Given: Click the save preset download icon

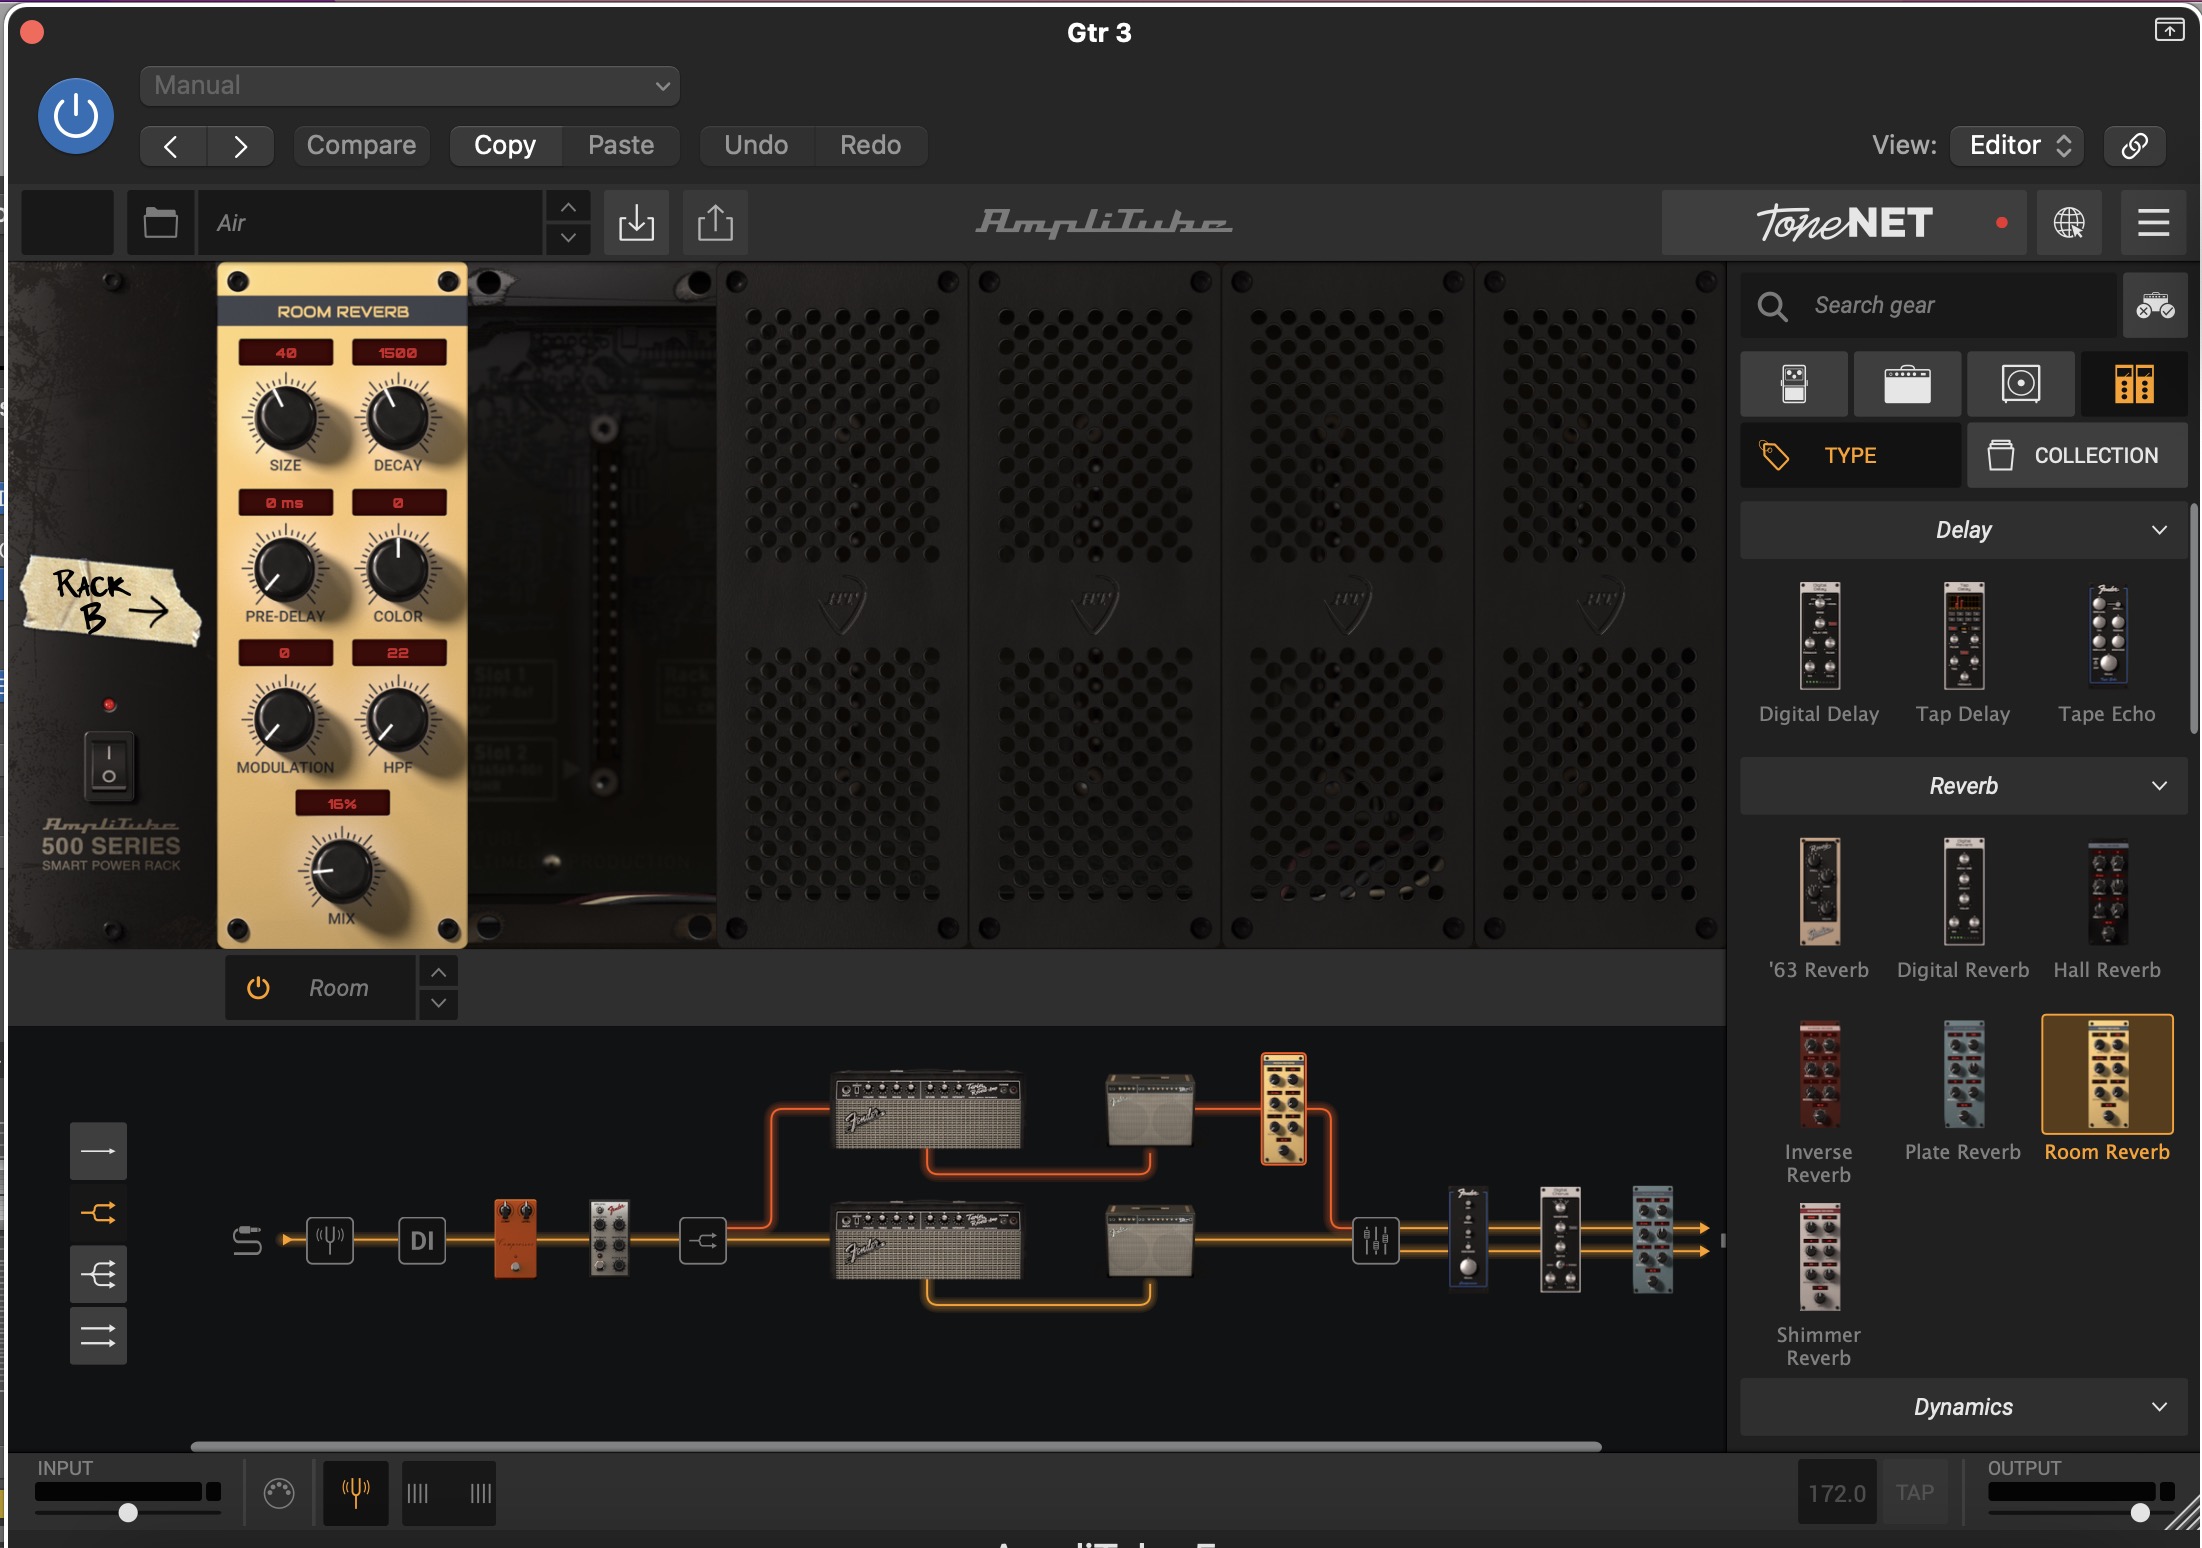Looking at the screenshot, I should (636, 222).
